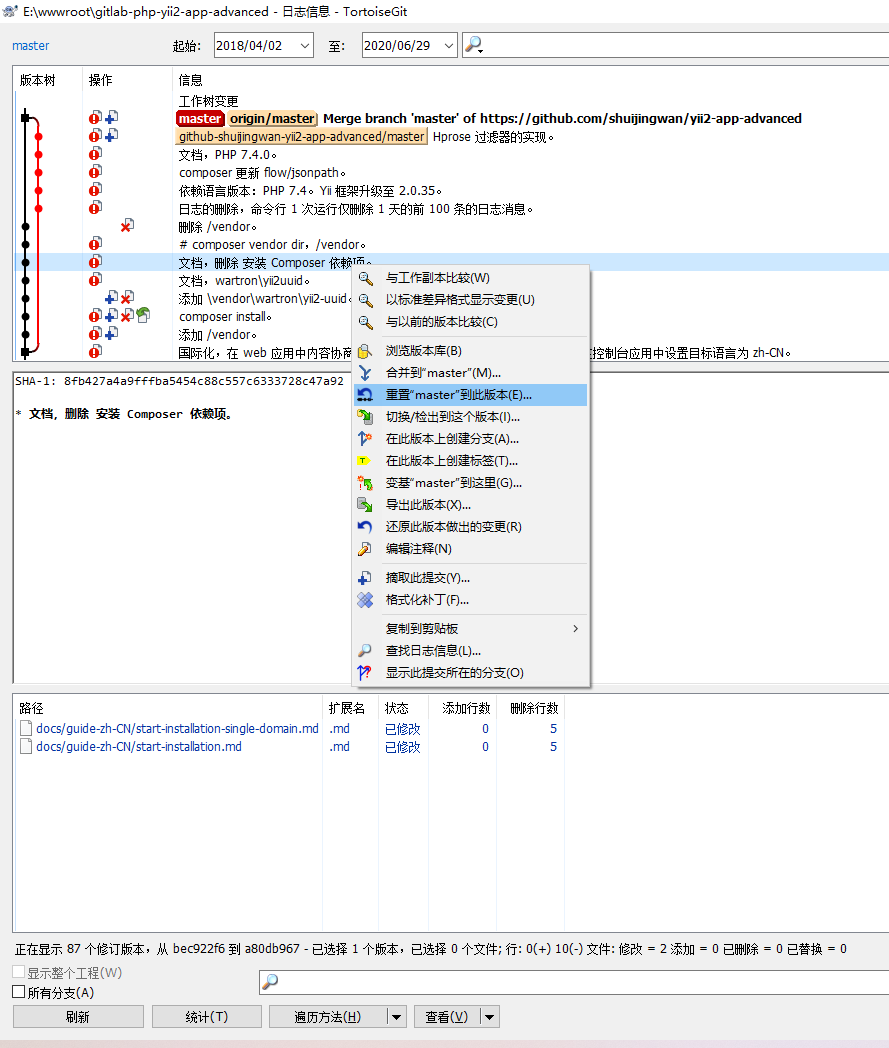
Task: Click the reset "master" to this version icon
Action: (365, 395)
